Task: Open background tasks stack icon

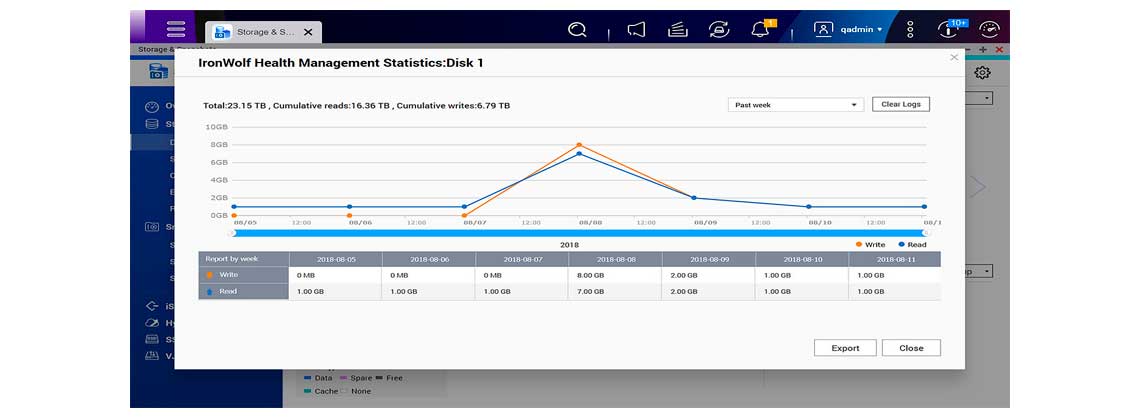Action: [677, 30]
